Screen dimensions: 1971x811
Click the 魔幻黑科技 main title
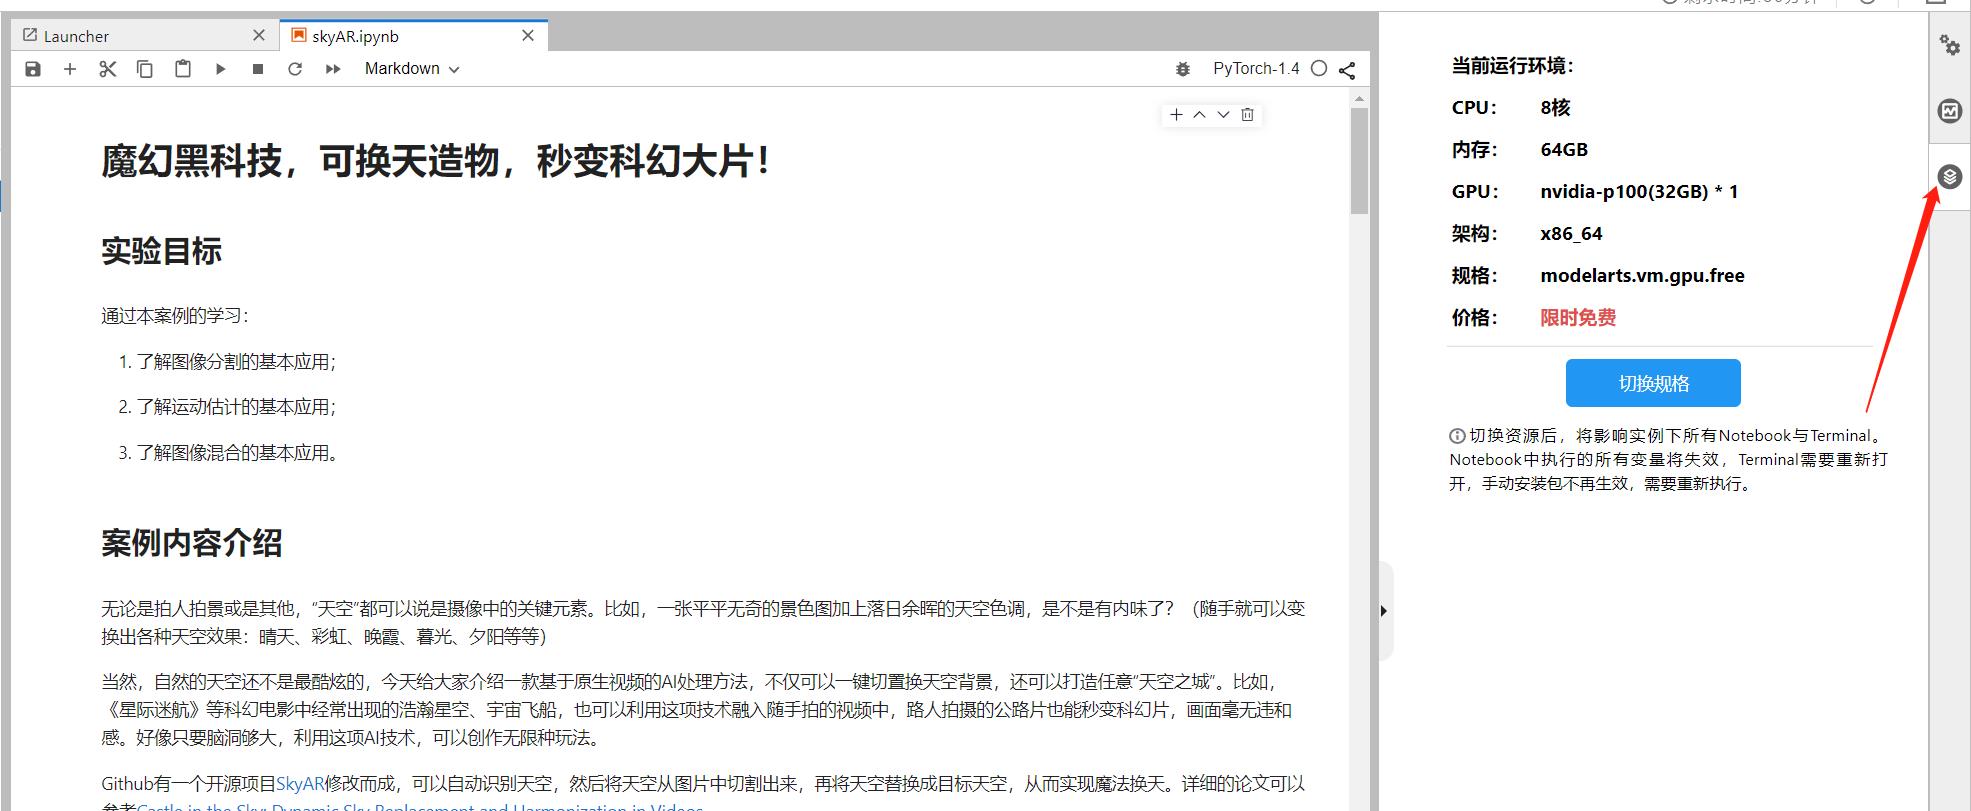pos(436,161)
